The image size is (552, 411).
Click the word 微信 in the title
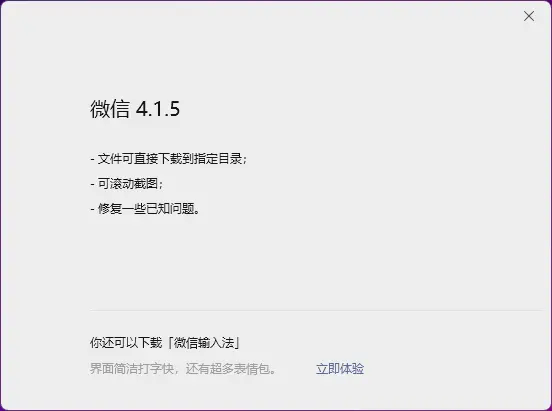(110, 108)
